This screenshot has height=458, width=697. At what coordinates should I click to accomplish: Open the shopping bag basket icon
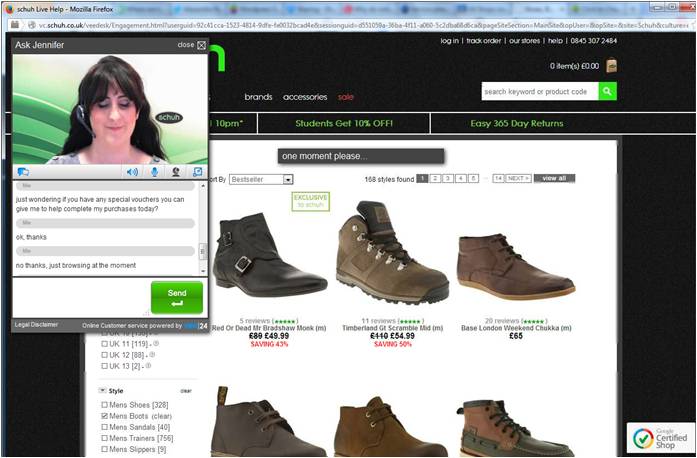pos(612,66)
